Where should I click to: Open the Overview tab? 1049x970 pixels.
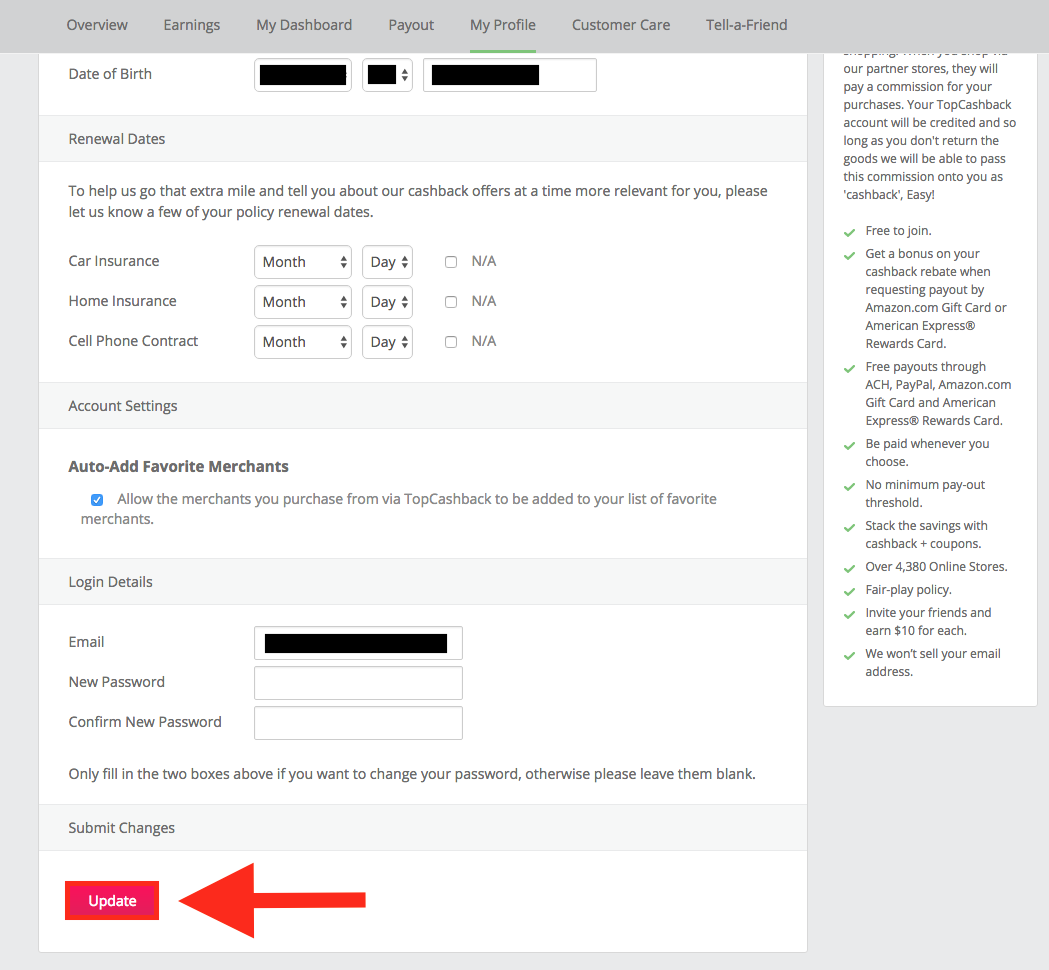97,25
